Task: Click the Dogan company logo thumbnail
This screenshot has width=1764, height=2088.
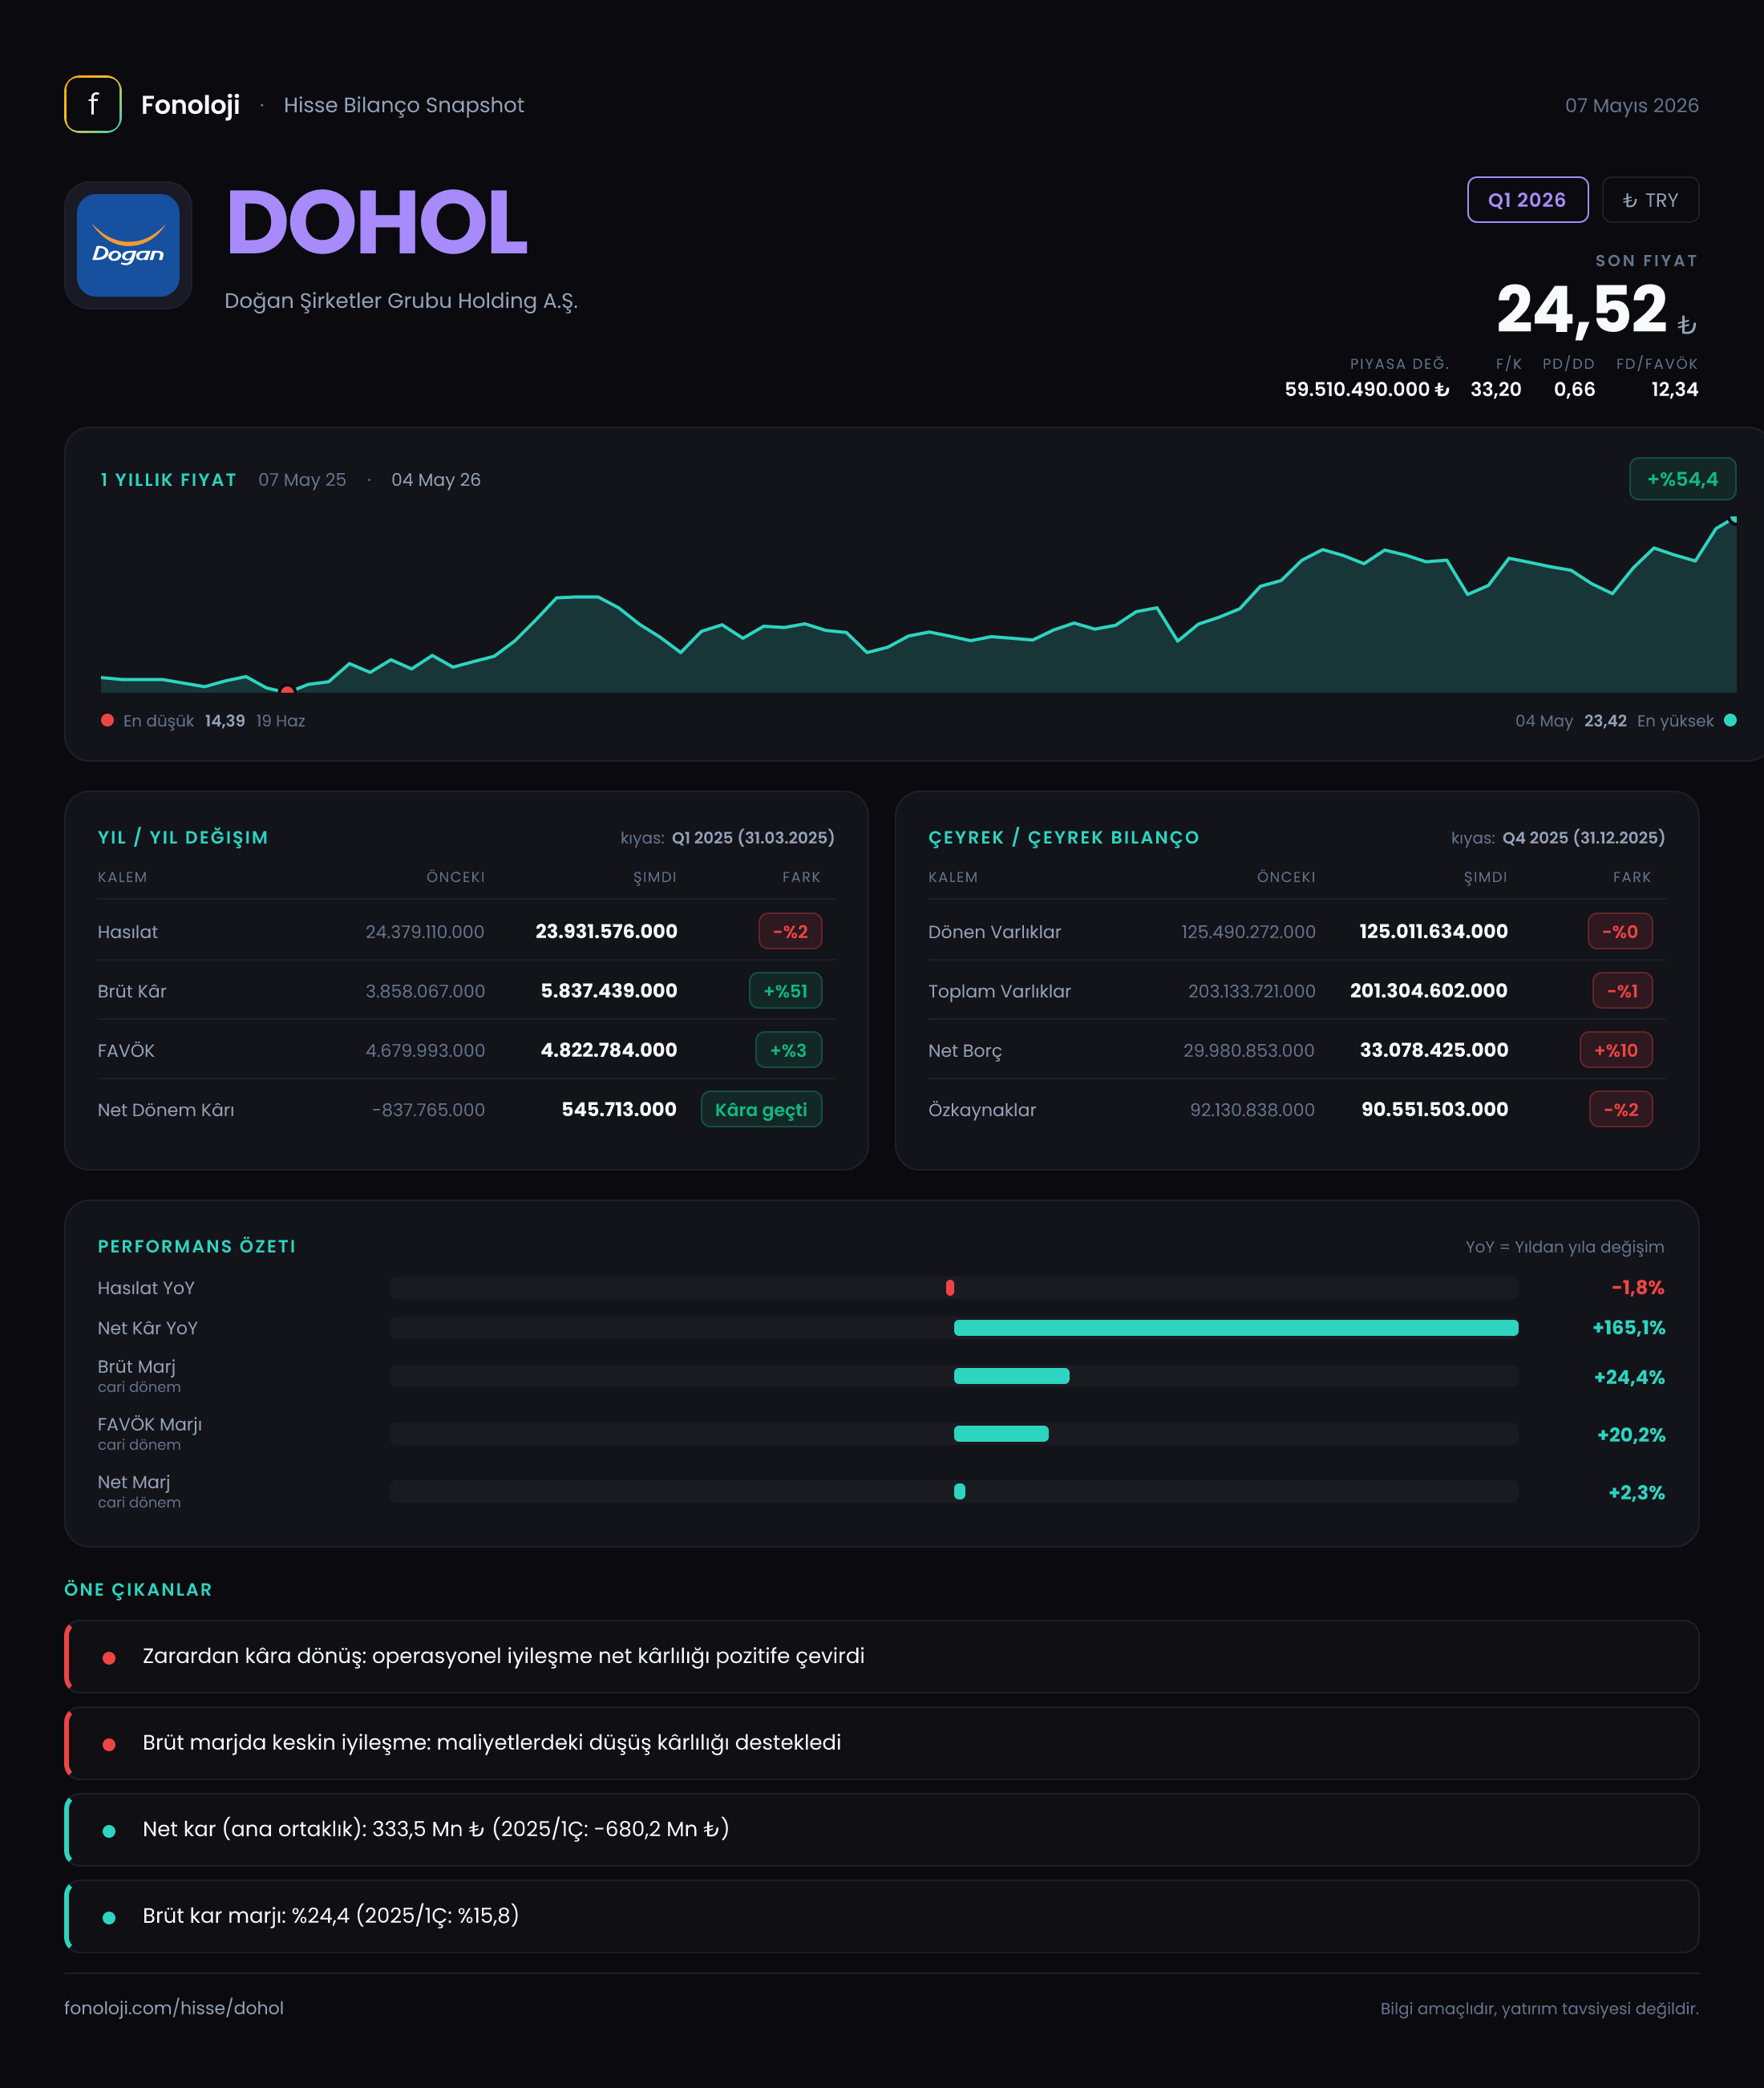Action: 128,245
